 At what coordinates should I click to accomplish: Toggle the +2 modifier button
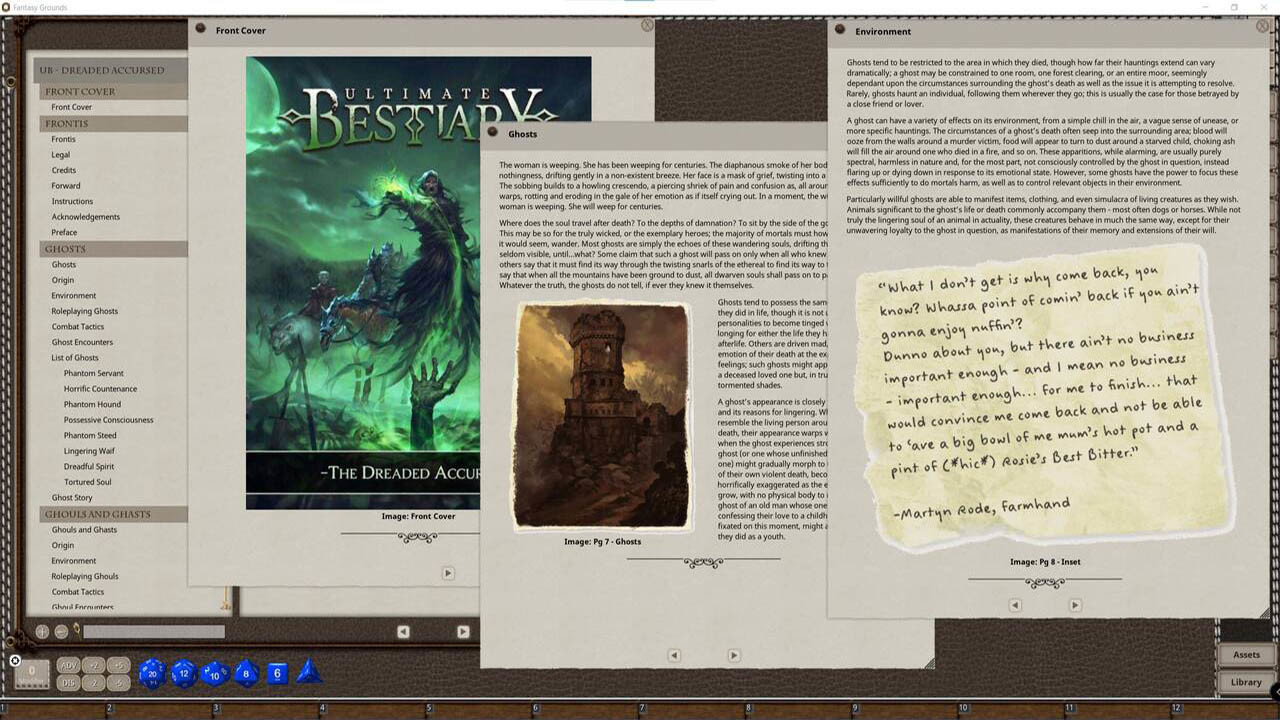(93, 666)
